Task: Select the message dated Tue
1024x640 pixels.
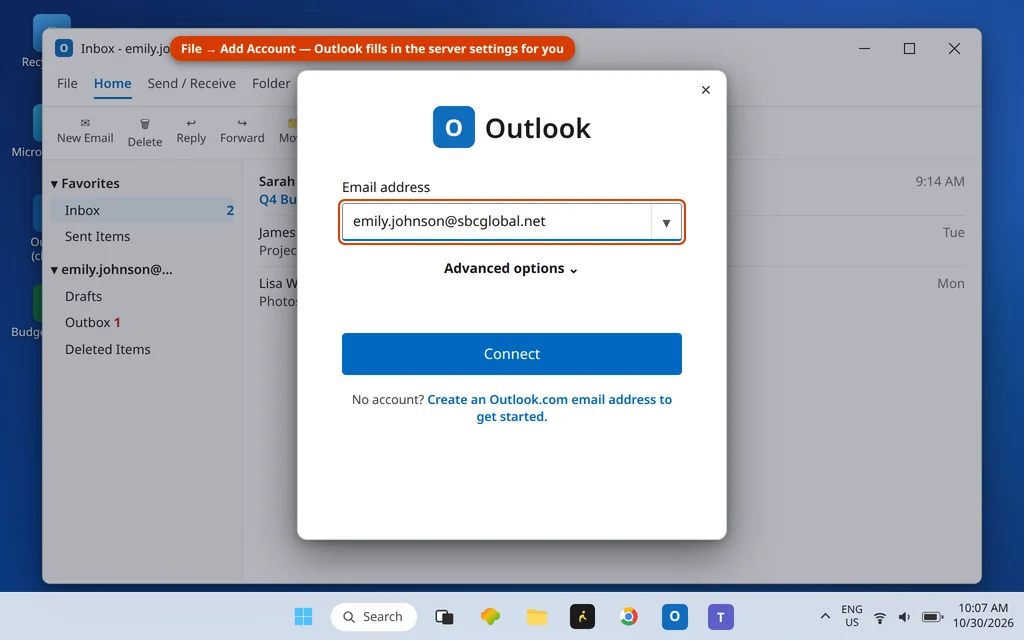Action: coord(611,241)
